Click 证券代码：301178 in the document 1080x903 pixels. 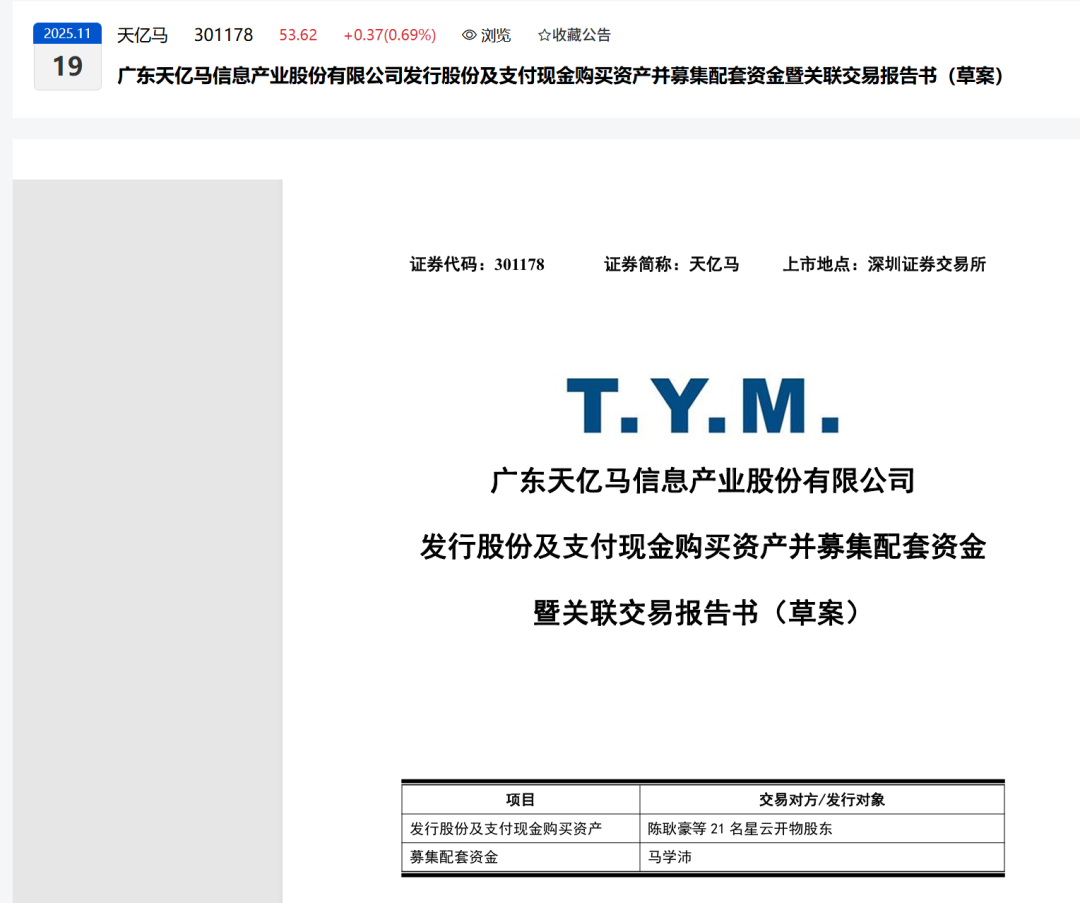[x=477, y=264]
